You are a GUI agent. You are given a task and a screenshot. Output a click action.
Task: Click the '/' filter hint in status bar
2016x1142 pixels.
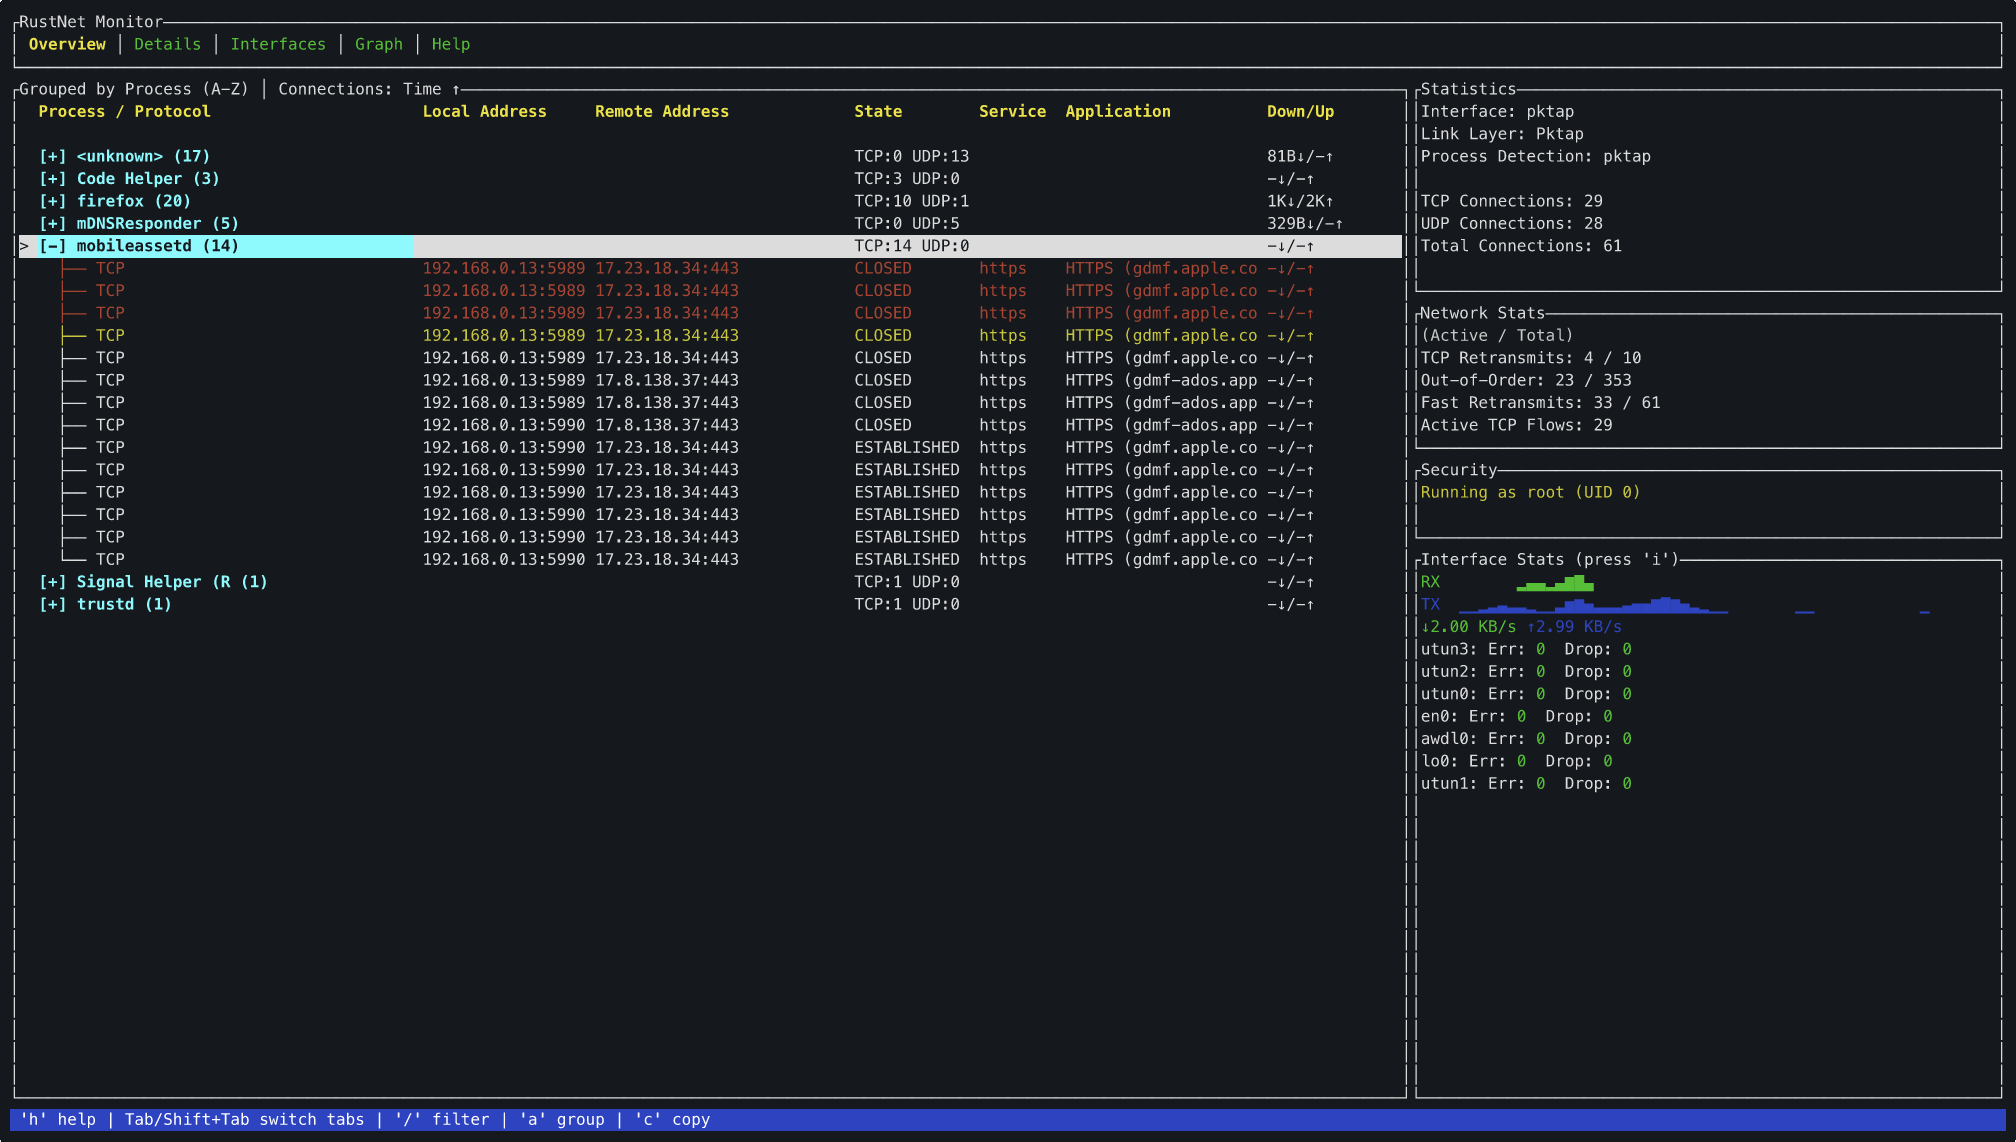tap(442, 1119)
